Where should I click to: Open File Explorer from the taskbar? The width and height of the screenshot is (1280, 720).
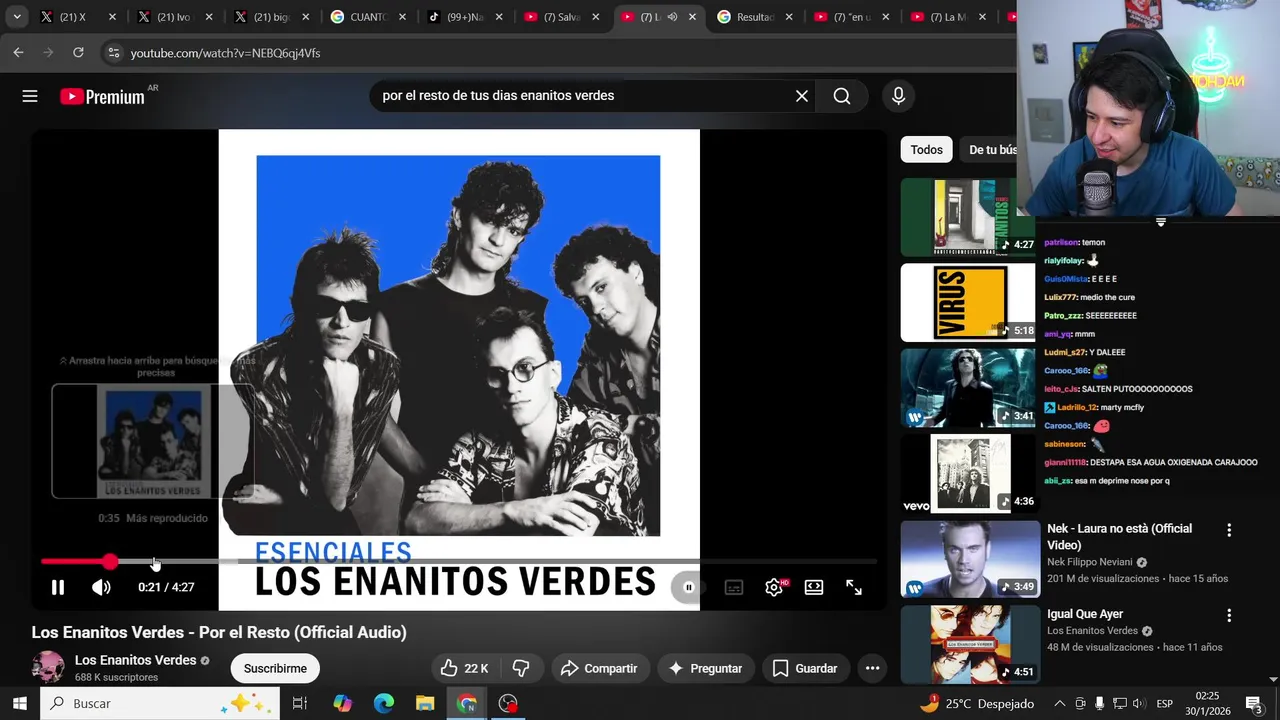coord(425,703)
